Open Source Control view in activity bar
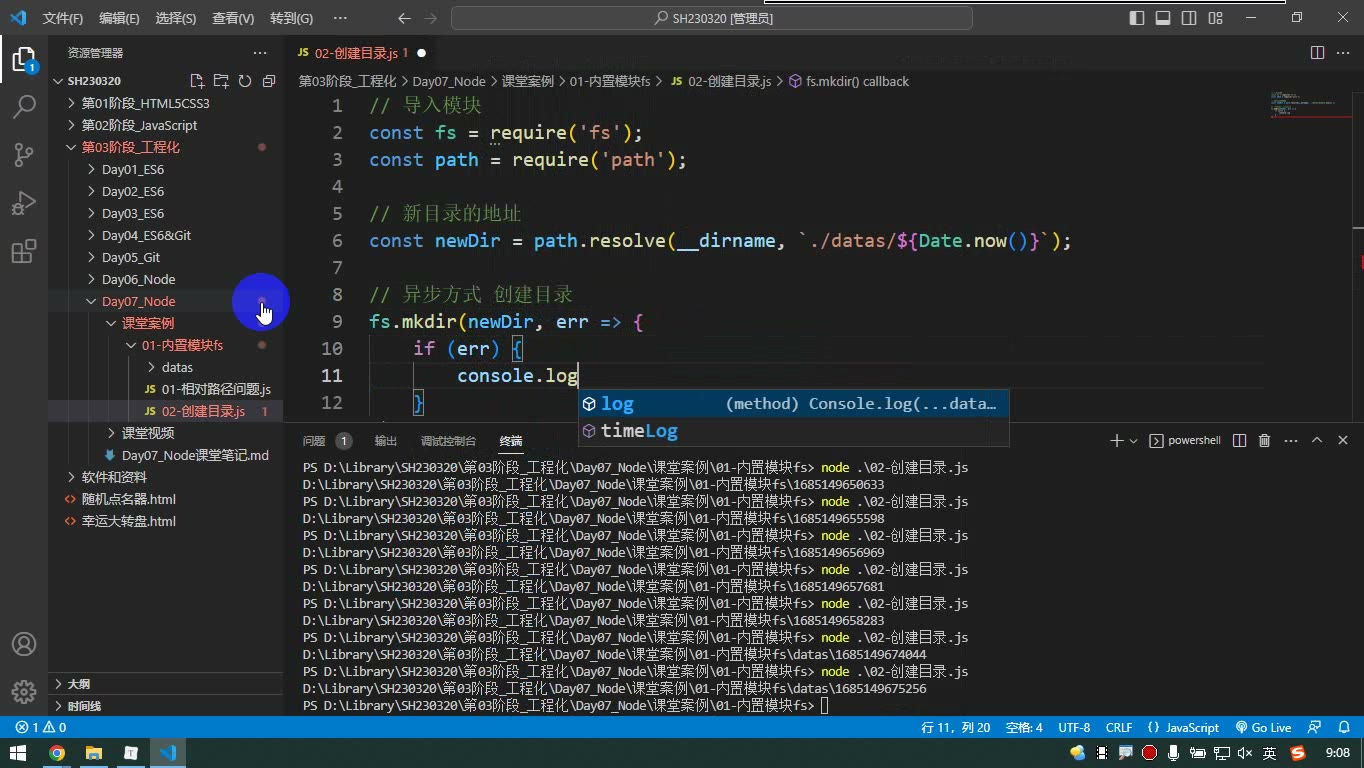This screenshot has height=768, width=1364. click(x=24, y=154)
